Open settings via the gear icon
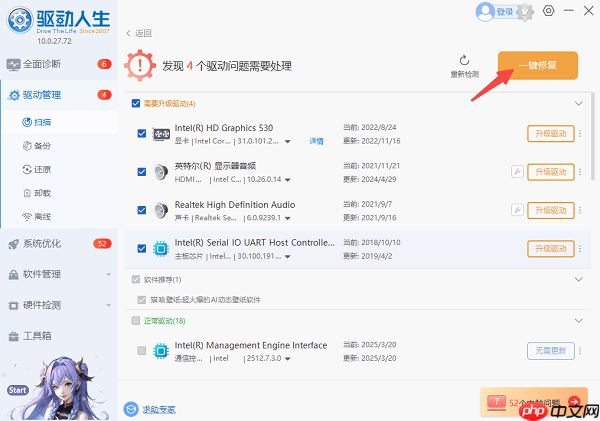 tap(548, 11)
